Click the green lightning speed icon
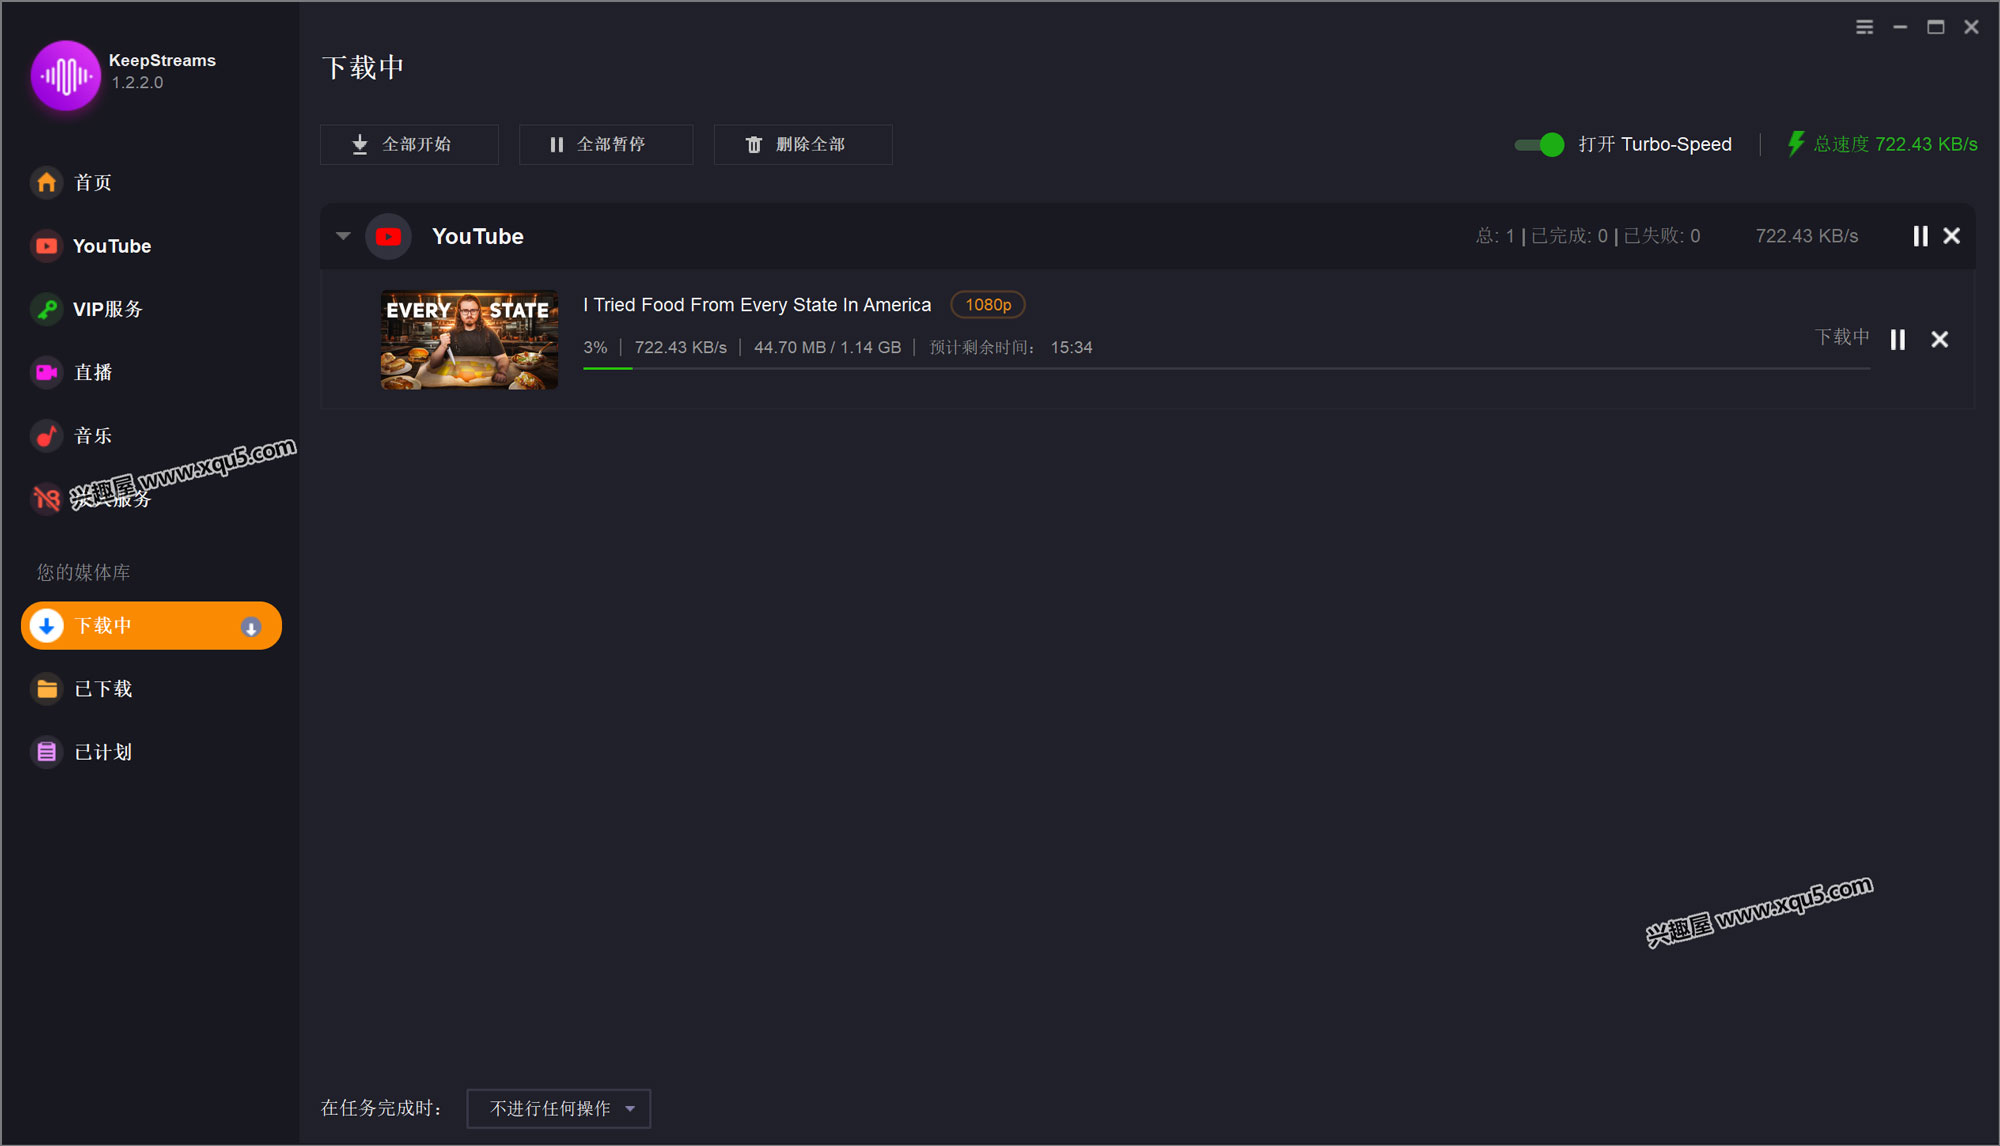This screenshot has width=2000, height=1146. pyautogui.click(x=1796, y=144)
